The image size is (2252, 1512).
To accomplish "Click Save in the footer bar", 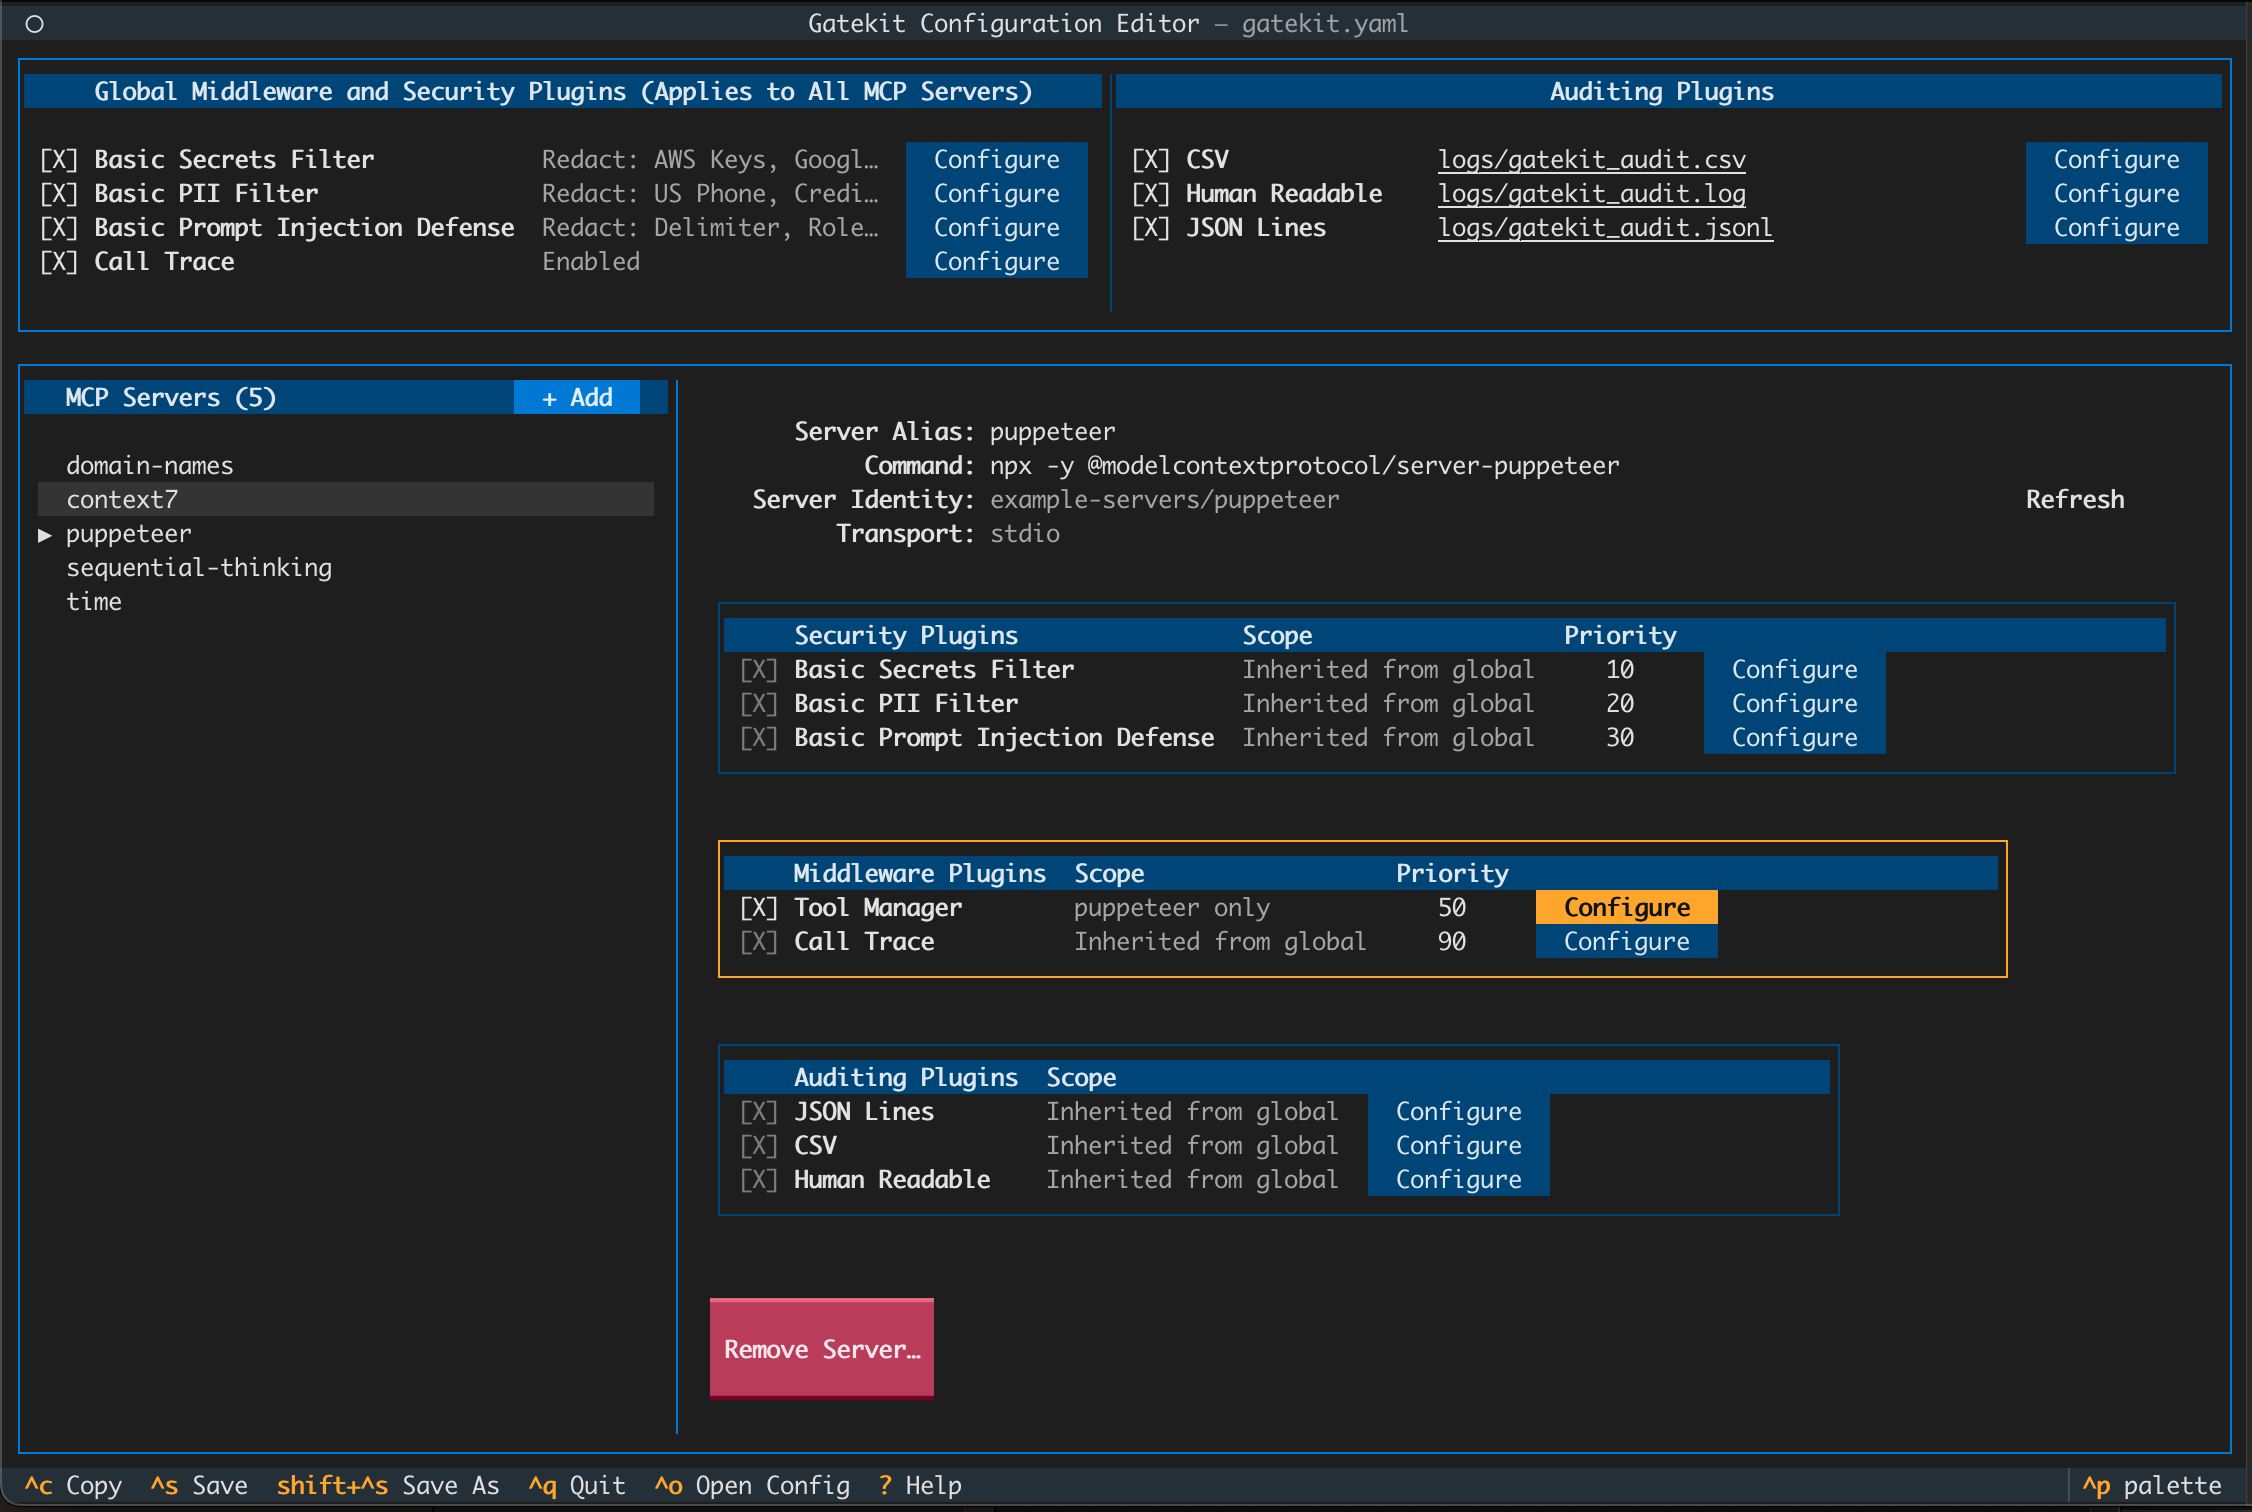I will click(200, 1486).
